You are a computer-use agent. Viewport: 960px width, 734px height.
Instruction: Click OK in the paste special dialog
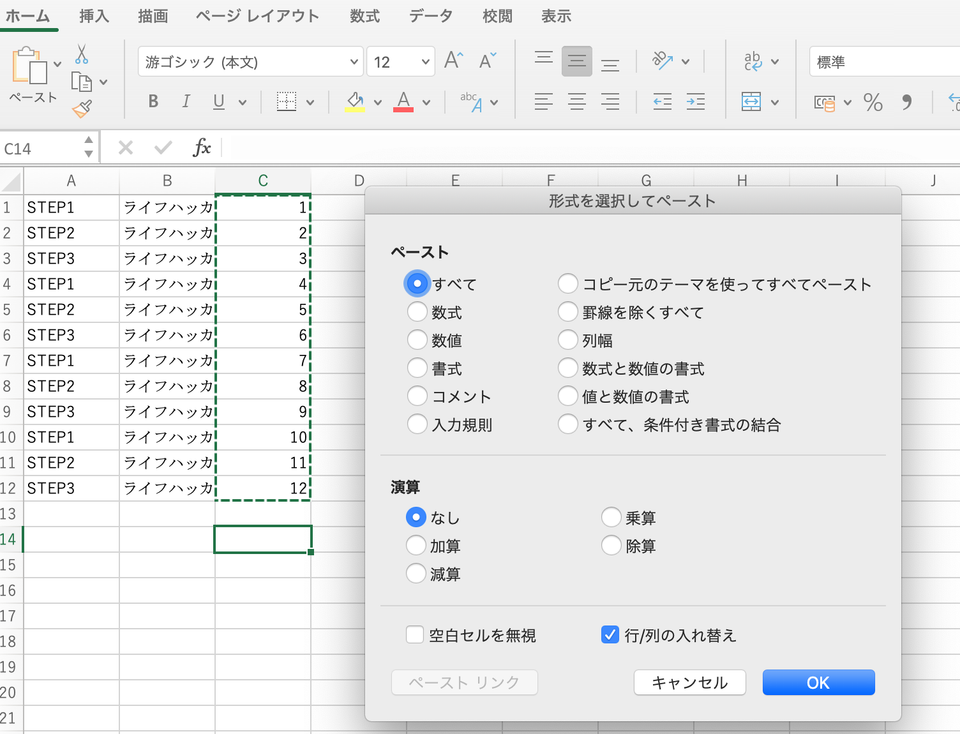pos(818,682)
